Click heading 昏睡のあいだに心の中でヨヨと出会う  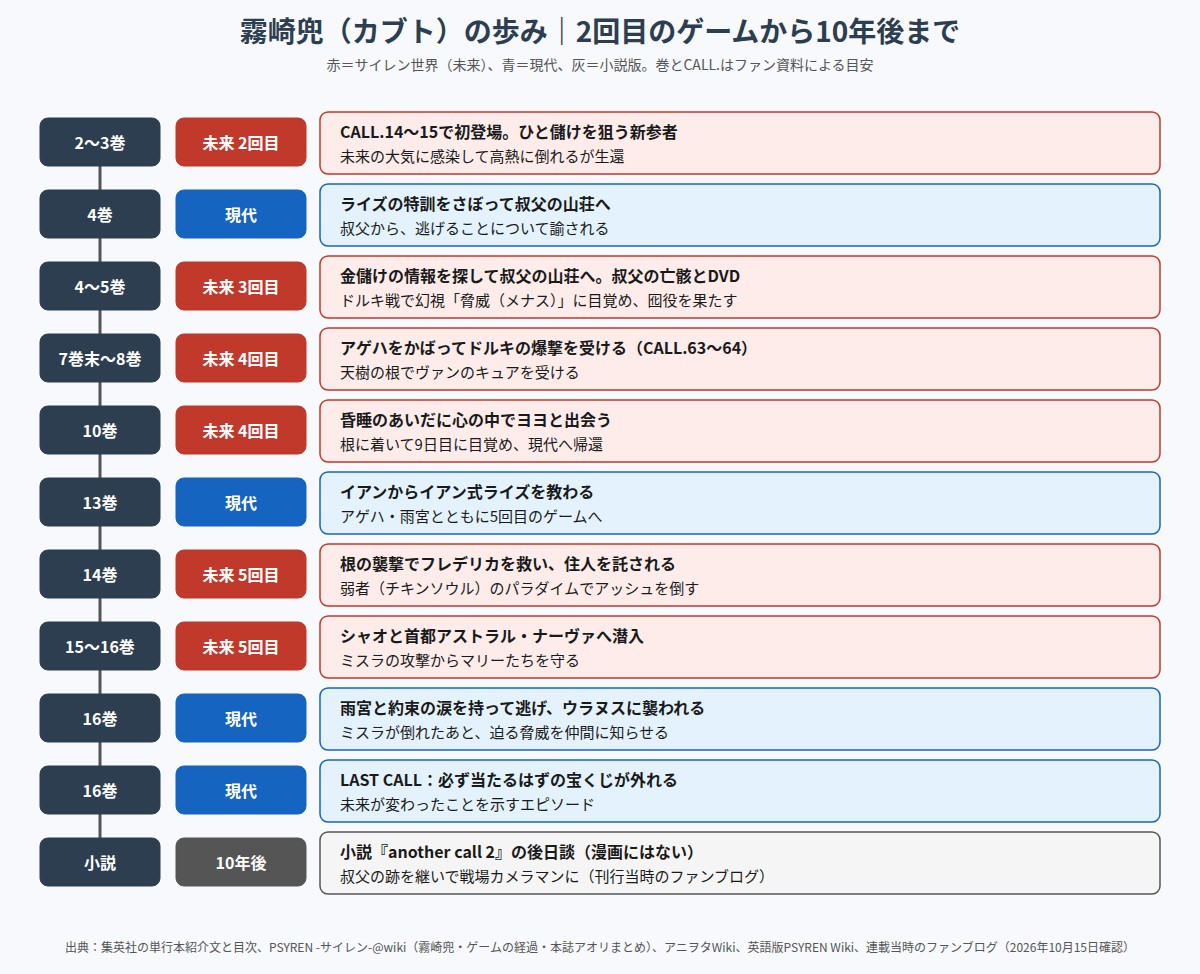click(475, 420)
